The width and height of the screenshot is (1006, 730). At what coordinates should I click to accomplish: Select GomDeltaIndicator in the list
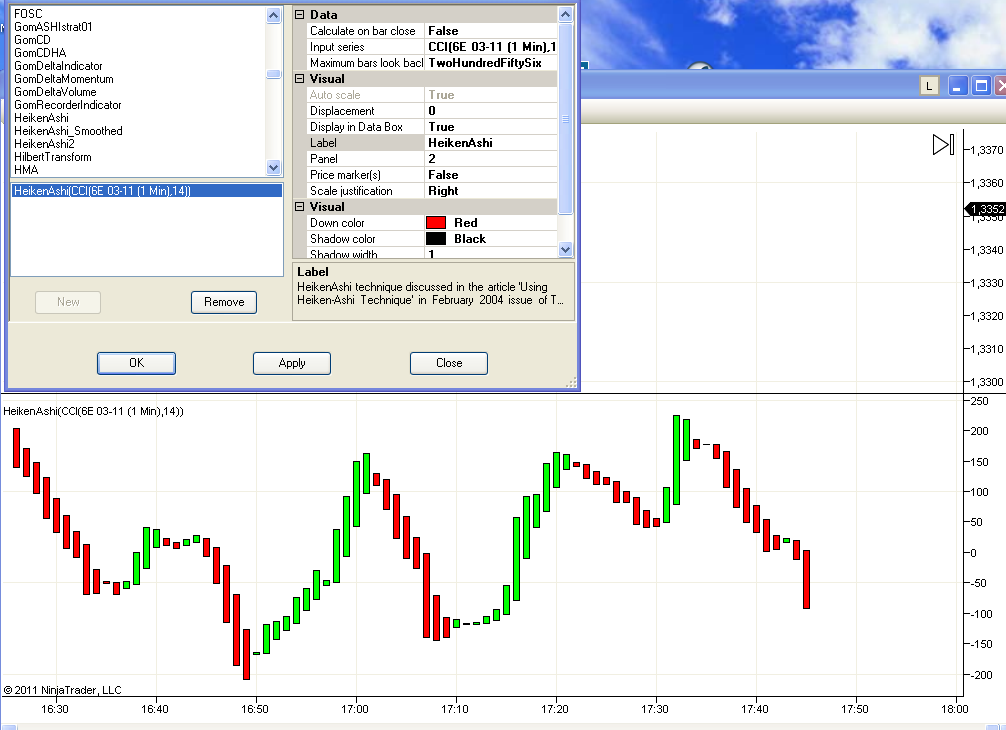58,66
